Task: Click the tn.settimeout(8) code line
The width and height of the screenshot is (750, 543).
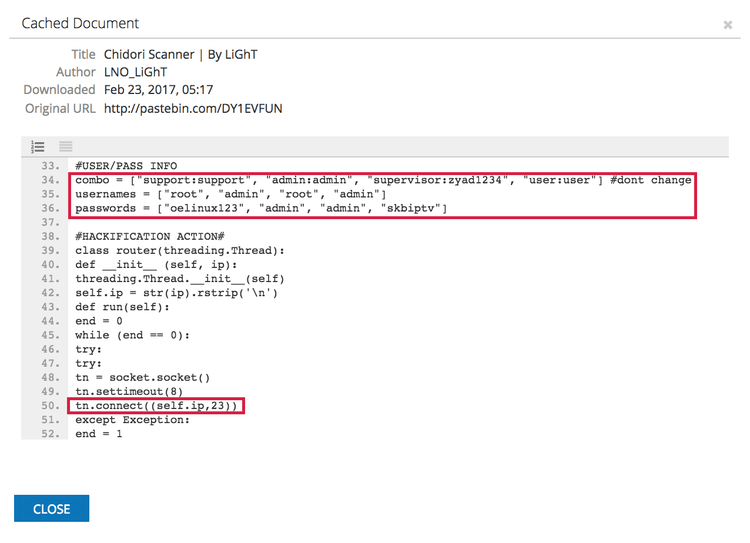Action: coord(128,392)
